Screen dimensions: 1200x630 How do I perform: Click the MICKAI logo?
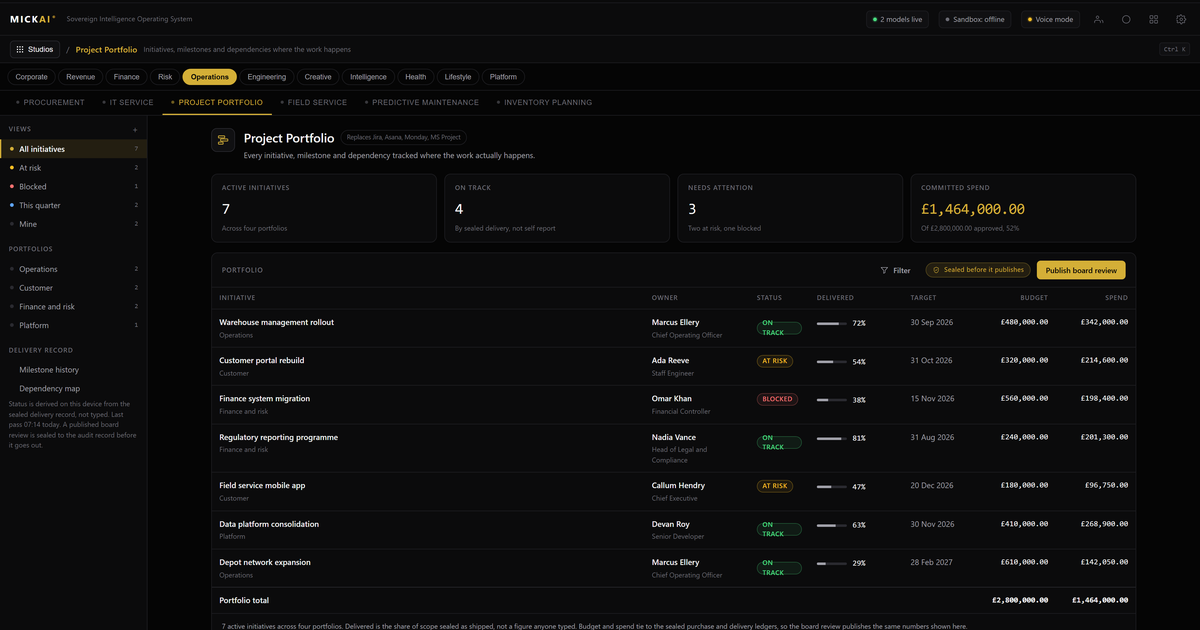33,19
